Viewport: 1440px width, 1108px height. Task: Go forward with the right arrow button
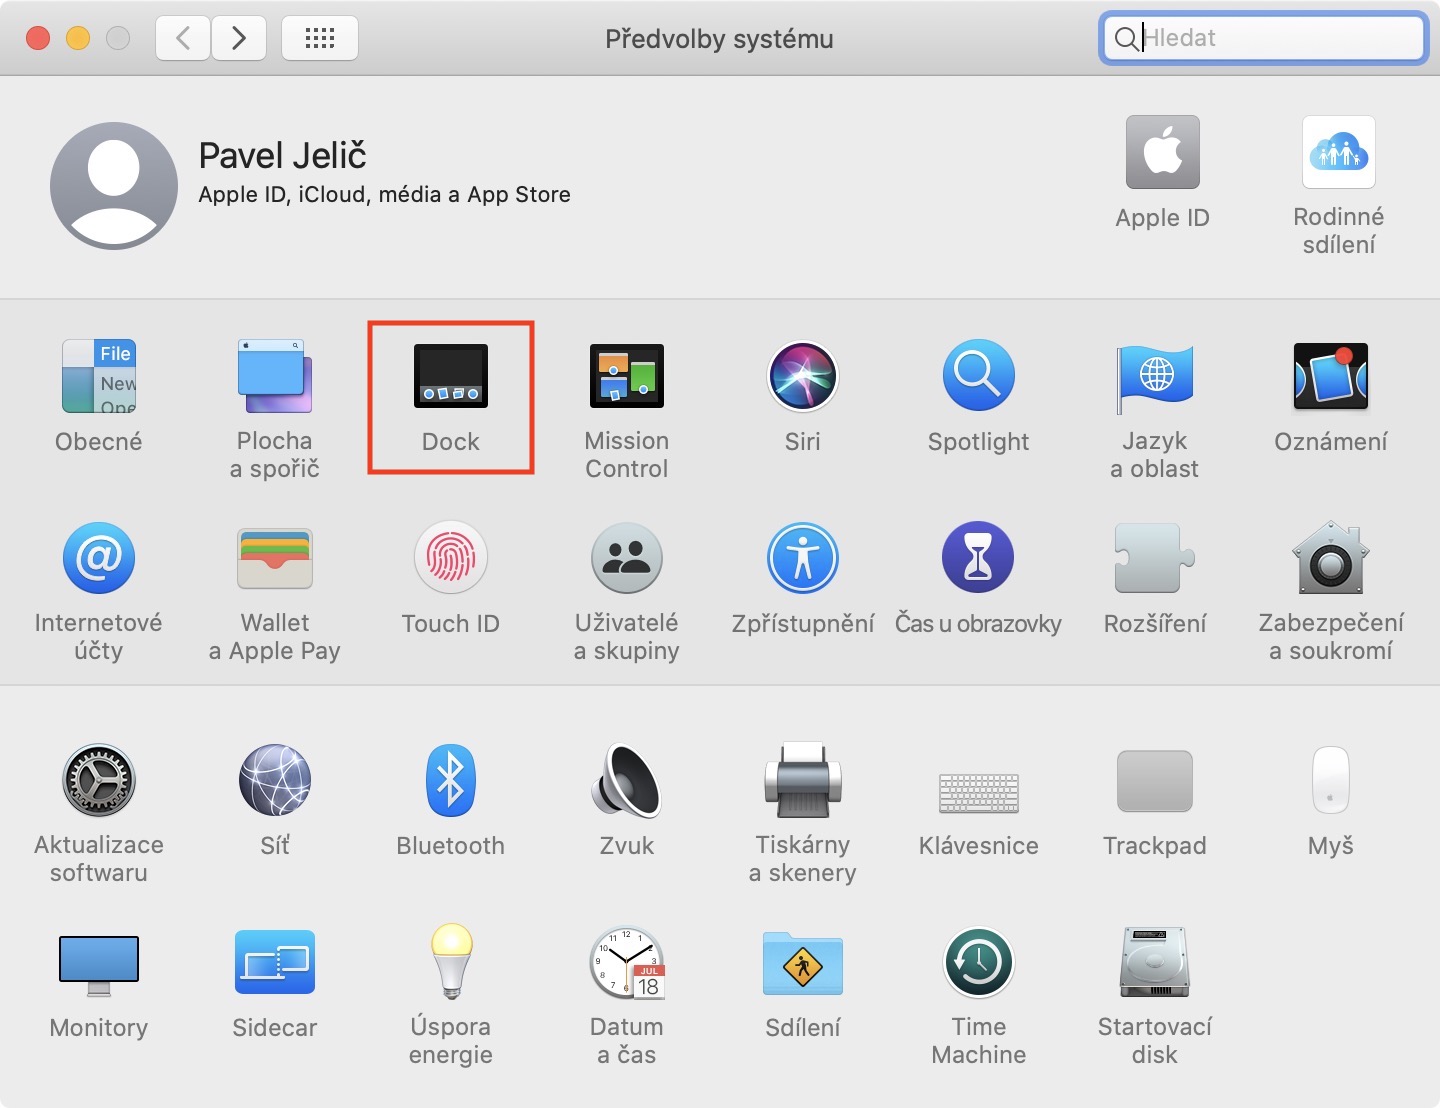(239, 38)
